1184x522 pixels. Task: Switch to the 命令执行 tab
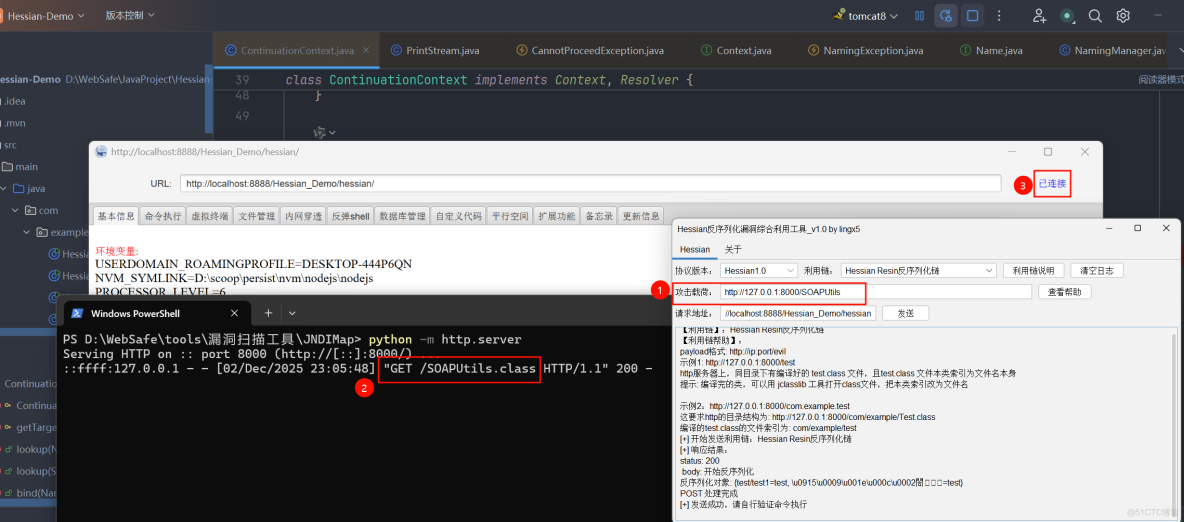point(162,216)
